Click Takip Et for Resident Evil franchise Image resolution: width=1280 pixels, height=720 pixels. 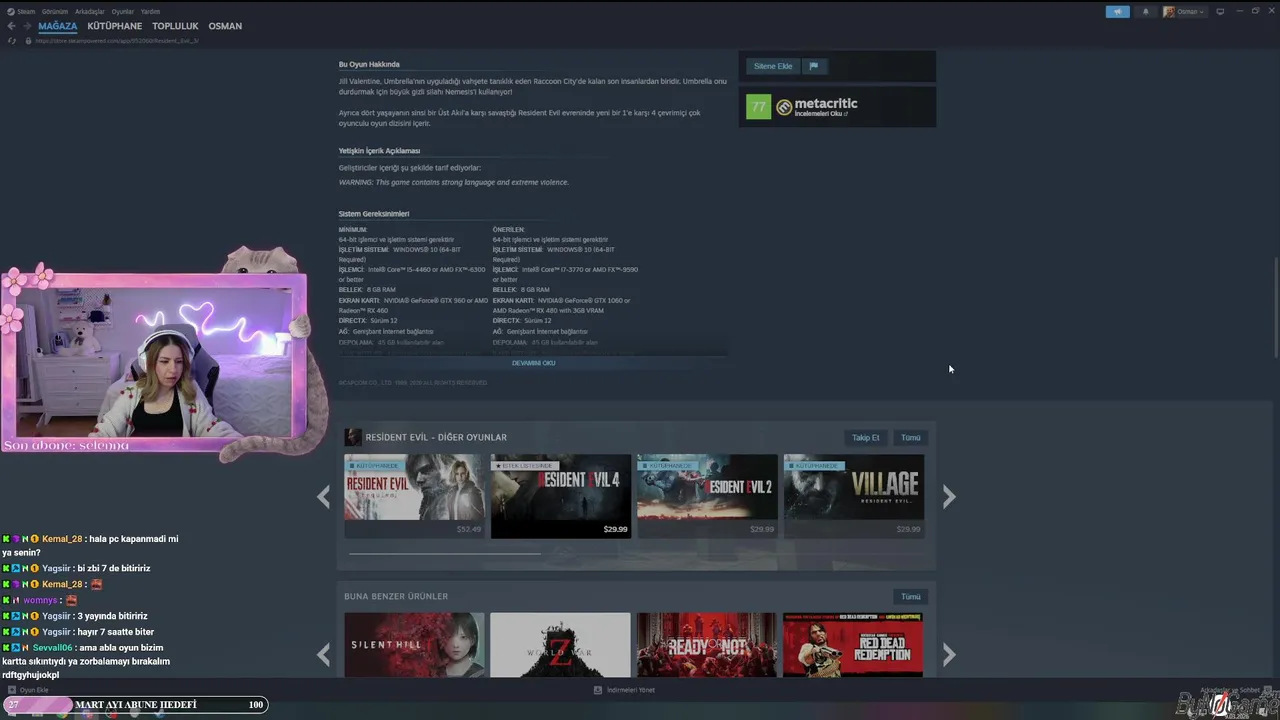point(865,437)
